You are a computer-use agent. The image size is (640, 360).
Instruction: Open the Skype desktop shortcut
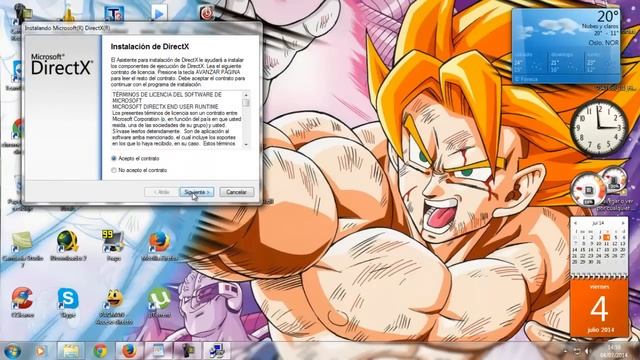68,302
